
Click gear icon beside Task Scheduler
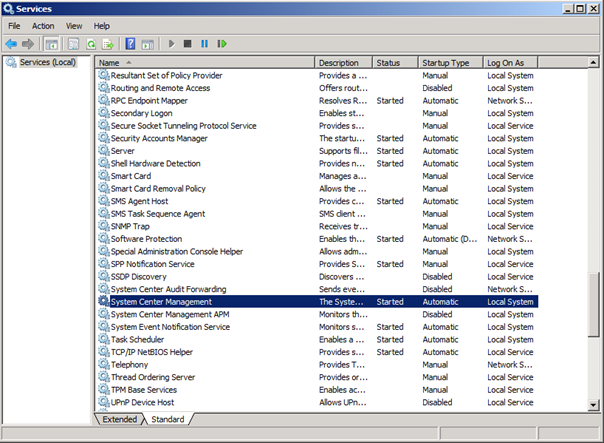pyautogui.click(x=103, y=339)
